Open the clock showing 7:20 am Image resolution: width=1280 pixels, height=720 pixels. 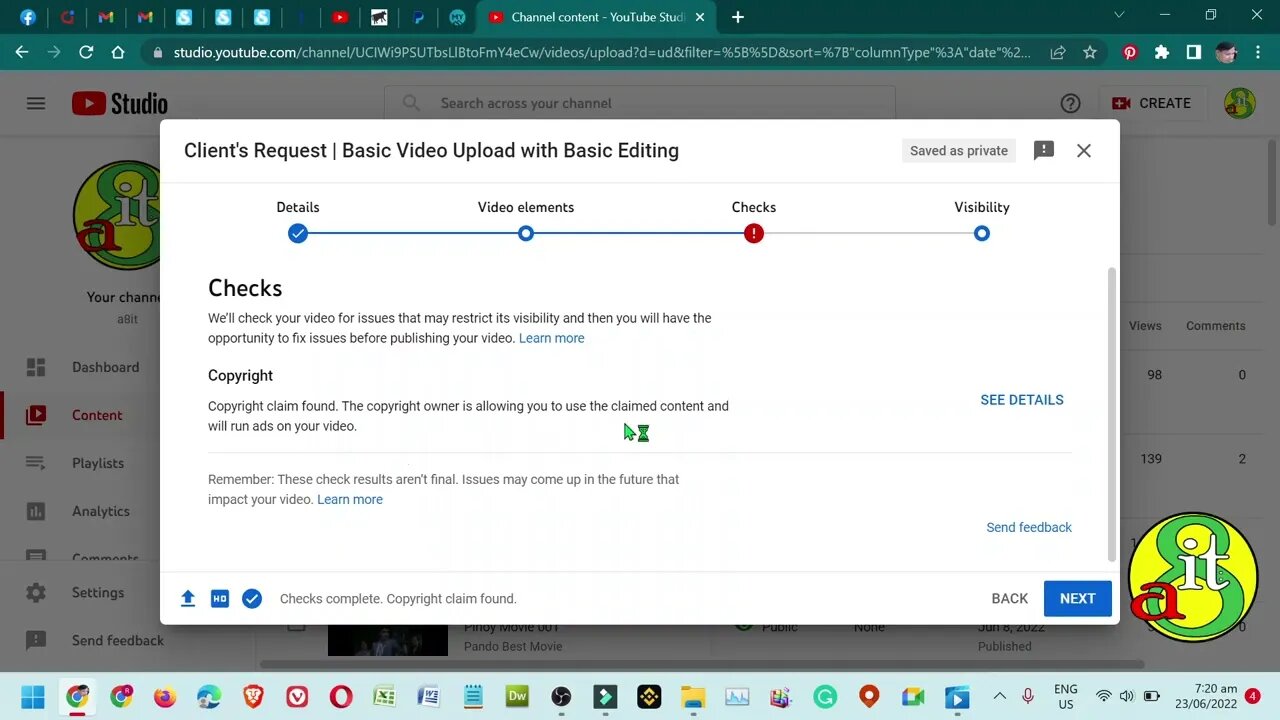(1206, 696)
